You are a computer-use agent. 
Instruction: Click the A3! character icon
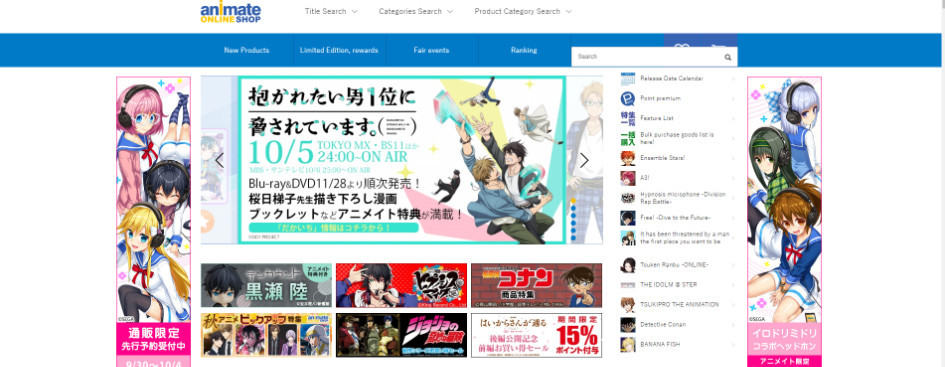pyautogui.click(x=628, y=178)
